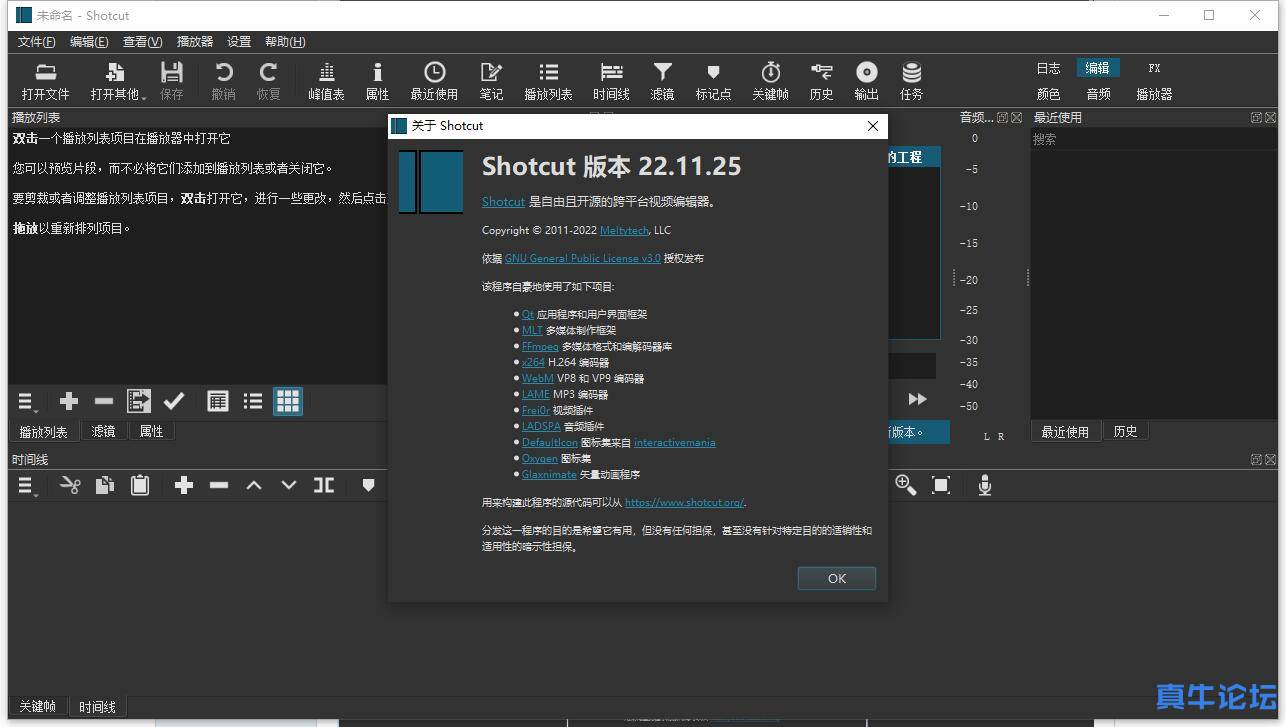The height and width of the screenshot is (727, 1286).
Task: Open the GNU General Public License v3.0 link
Action: point(582,258)
